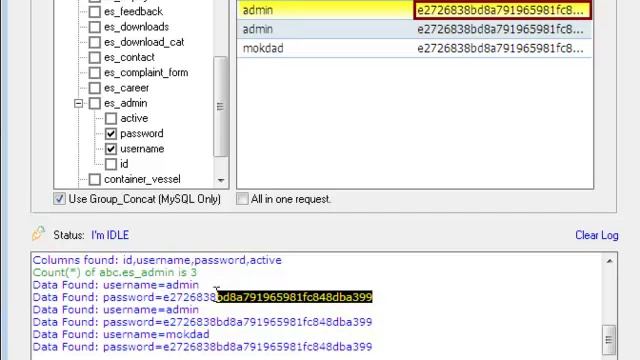Click 'username=mokdad' log line
Screen dimensions: 640x360
point(121,334)
